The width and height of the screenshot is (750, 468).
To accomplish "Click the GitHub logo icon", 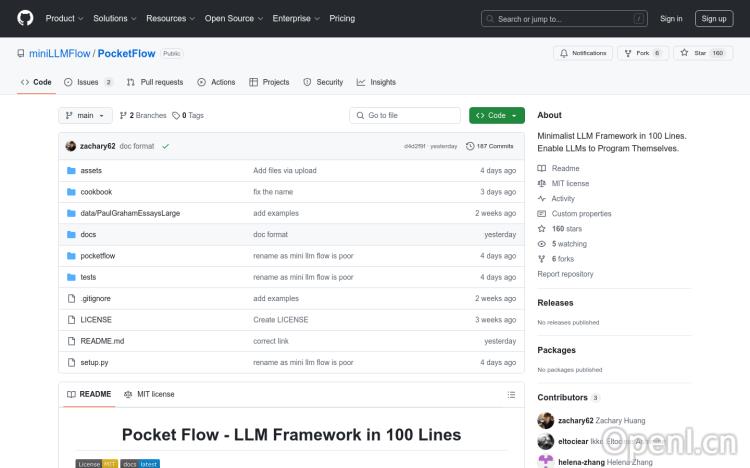I will pos(25,18).
